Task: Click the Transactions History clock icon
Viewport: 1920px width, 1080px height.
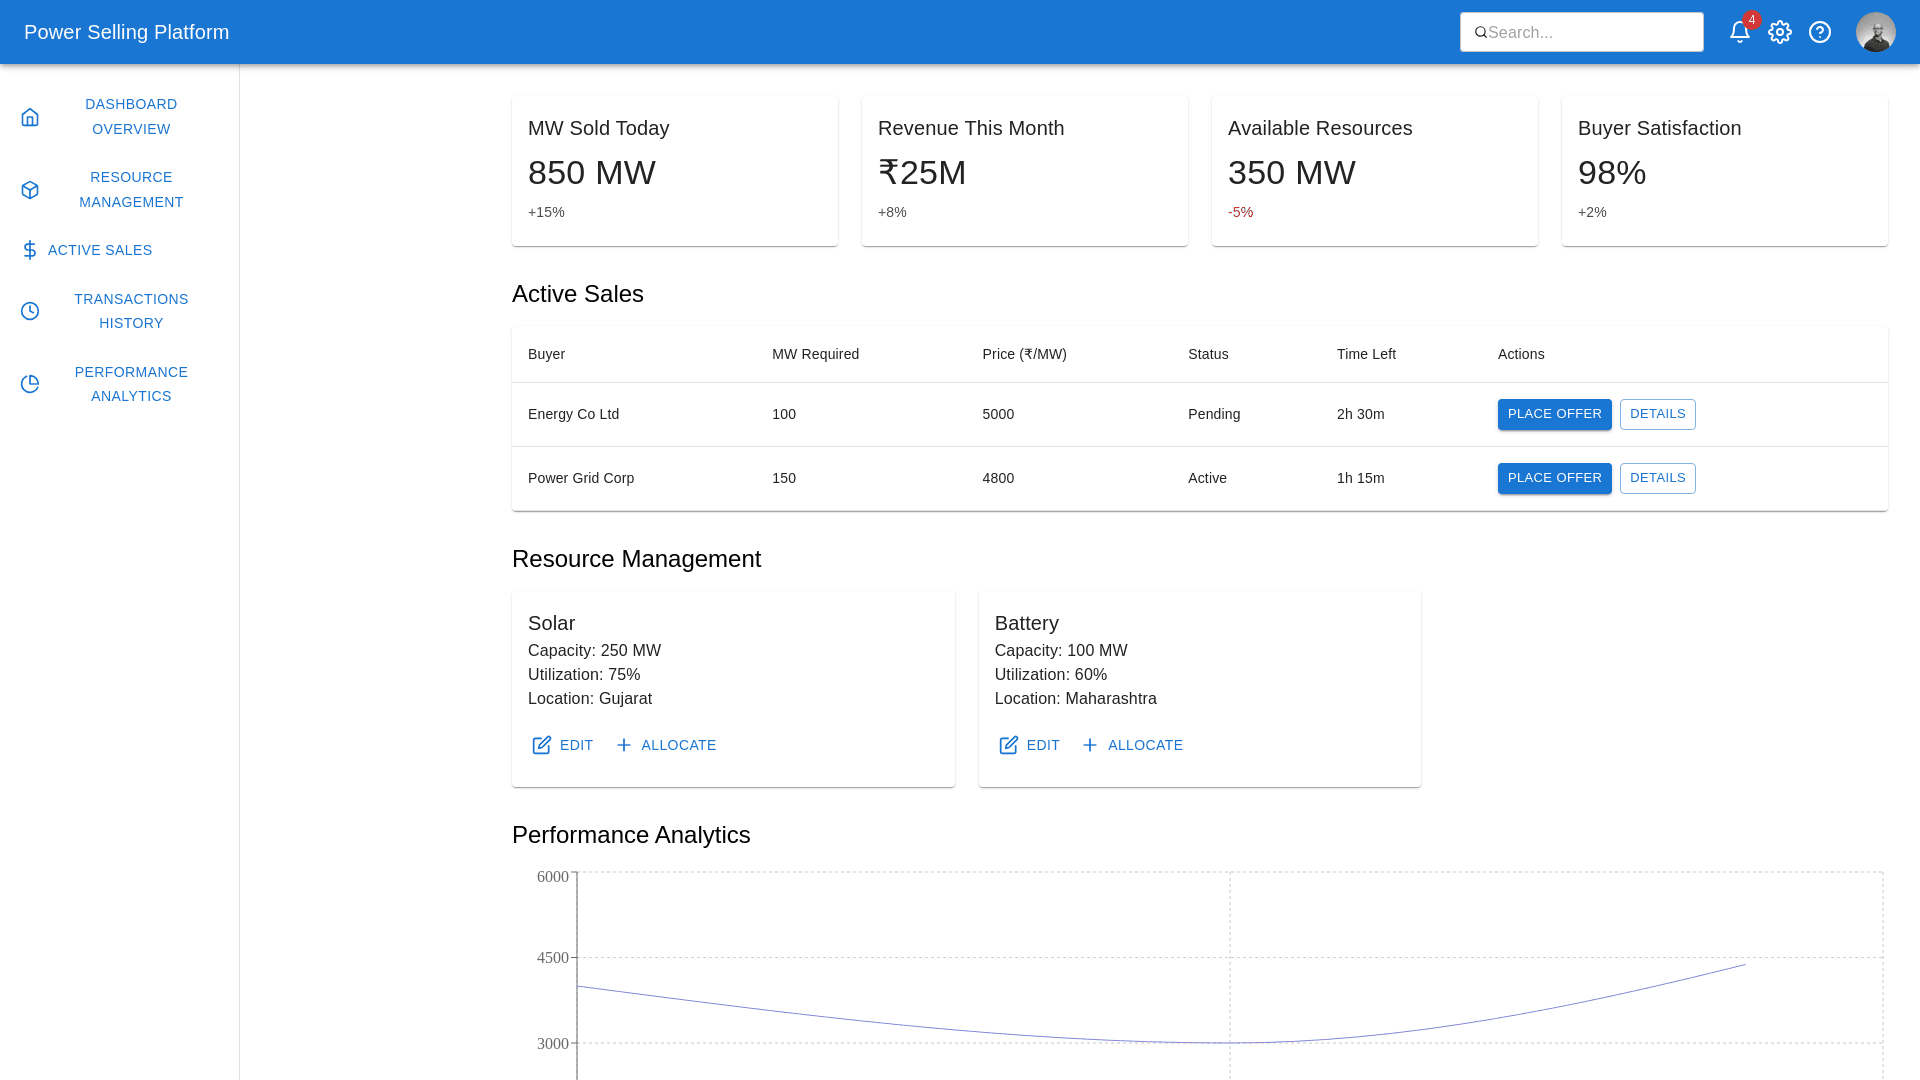Action: (30, 311)
